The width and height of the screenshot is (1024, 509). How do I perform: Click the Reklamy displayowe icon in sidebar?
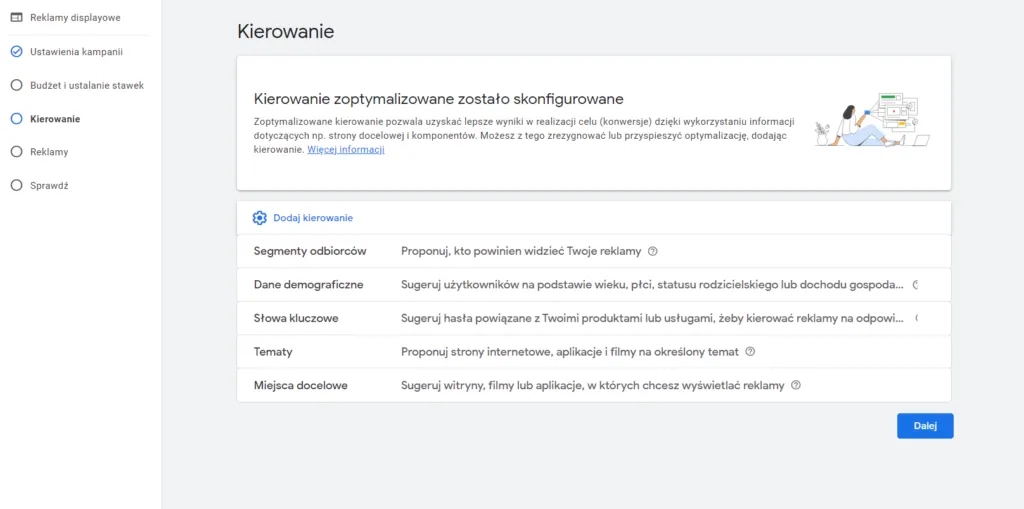click(16, 17)
